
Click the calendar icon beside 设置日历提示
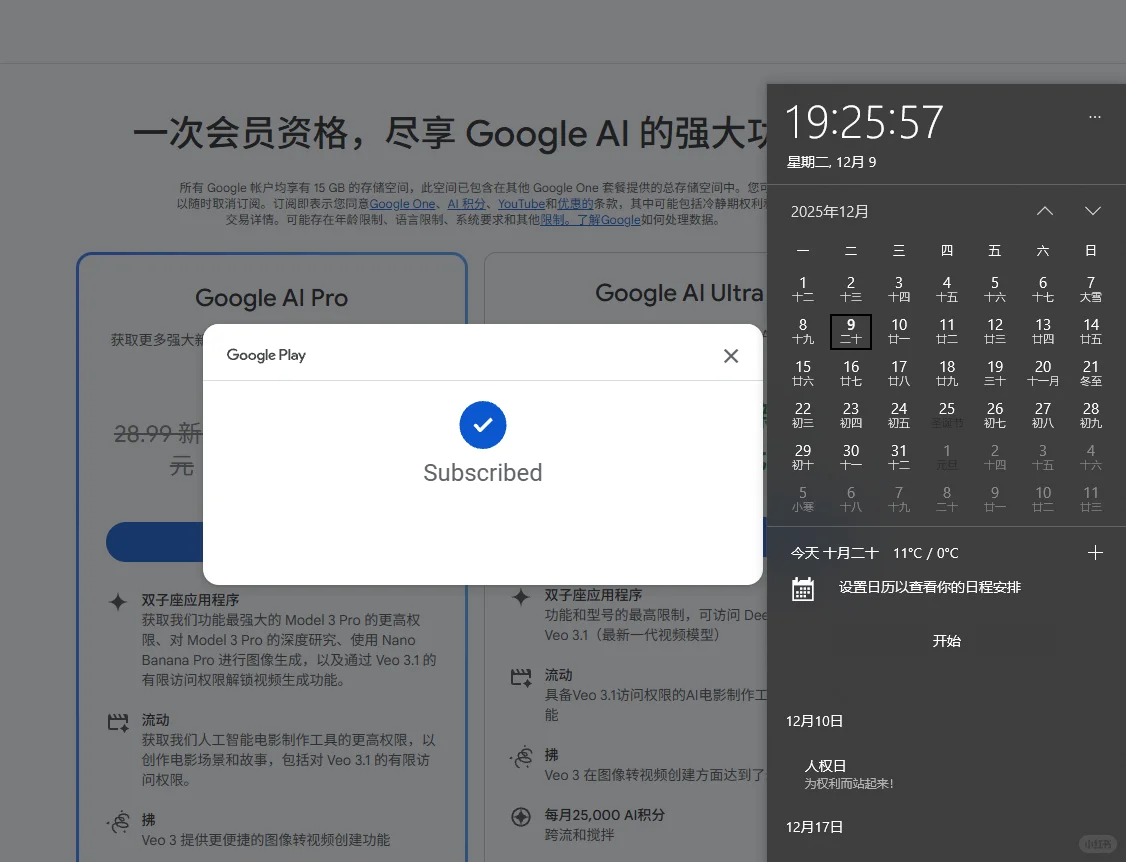coord(803,589)
